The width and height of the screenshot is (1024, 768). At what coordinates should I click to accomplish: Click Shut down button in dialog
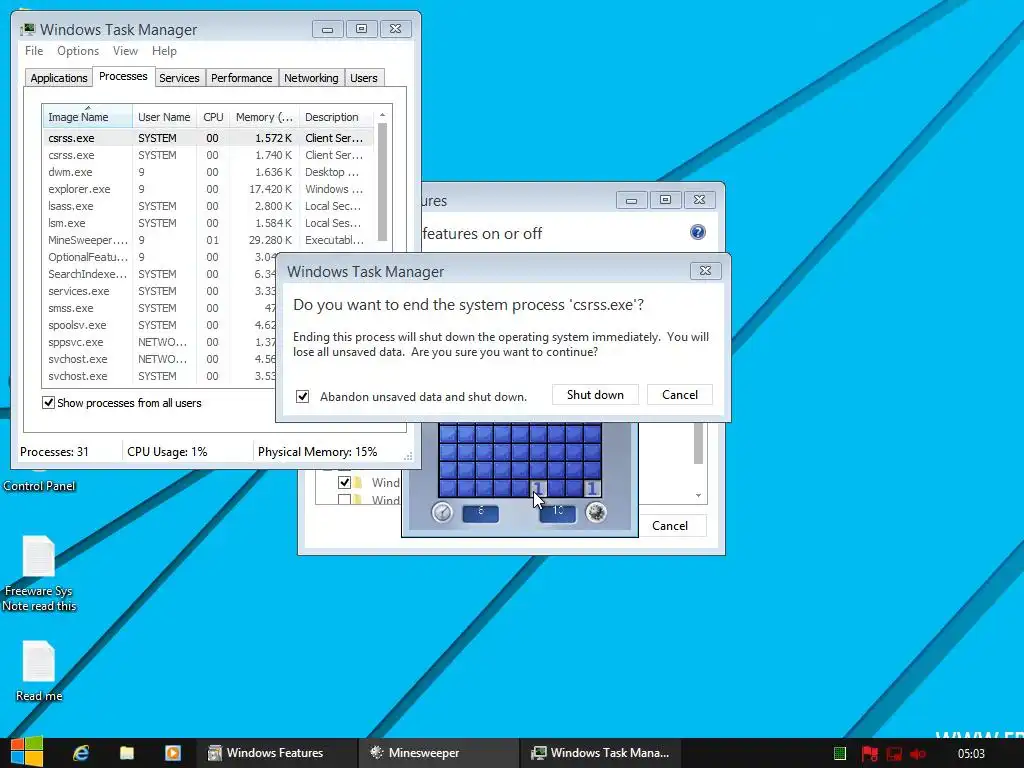tap(595, 394)
